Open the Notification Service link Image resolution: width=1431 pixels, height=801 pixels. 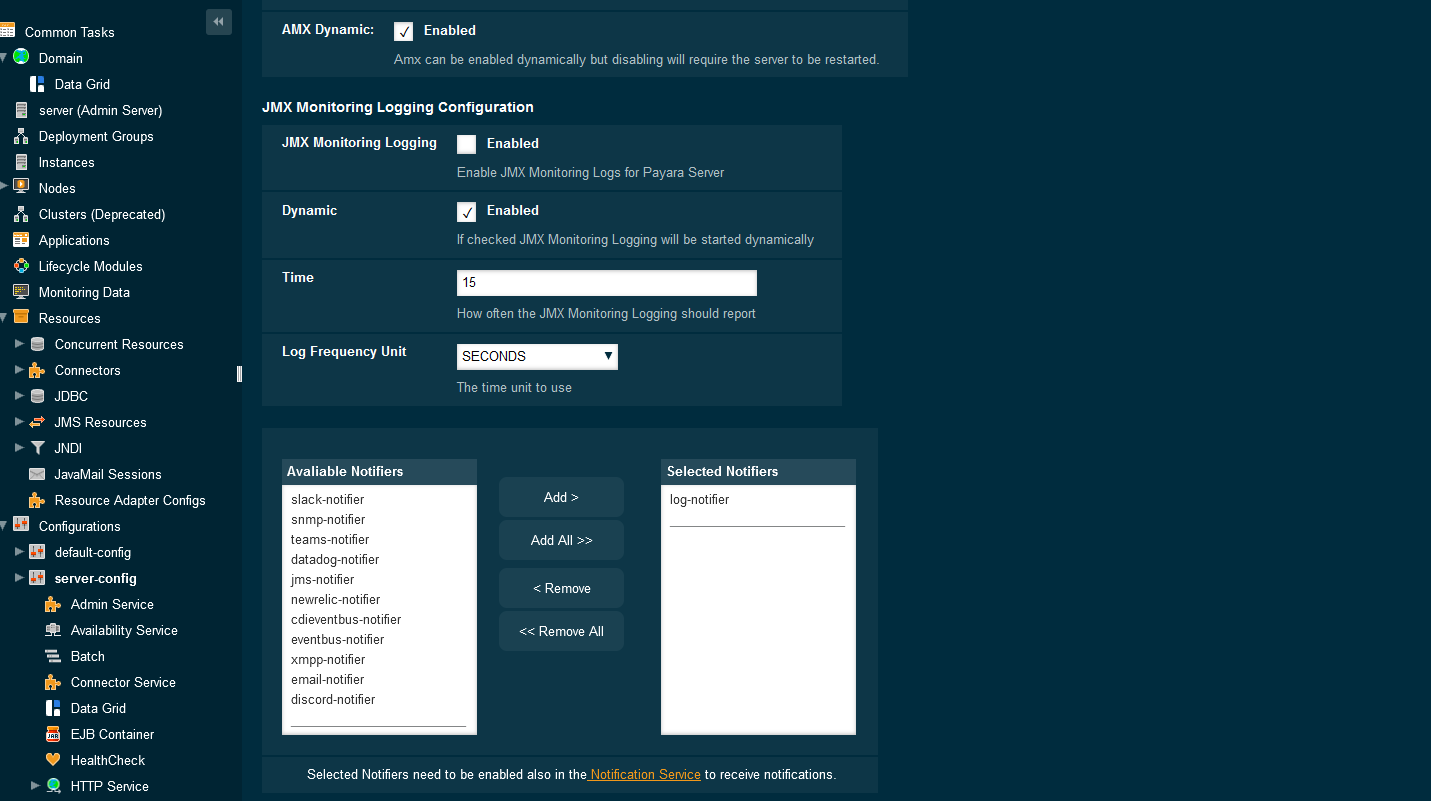644,775
